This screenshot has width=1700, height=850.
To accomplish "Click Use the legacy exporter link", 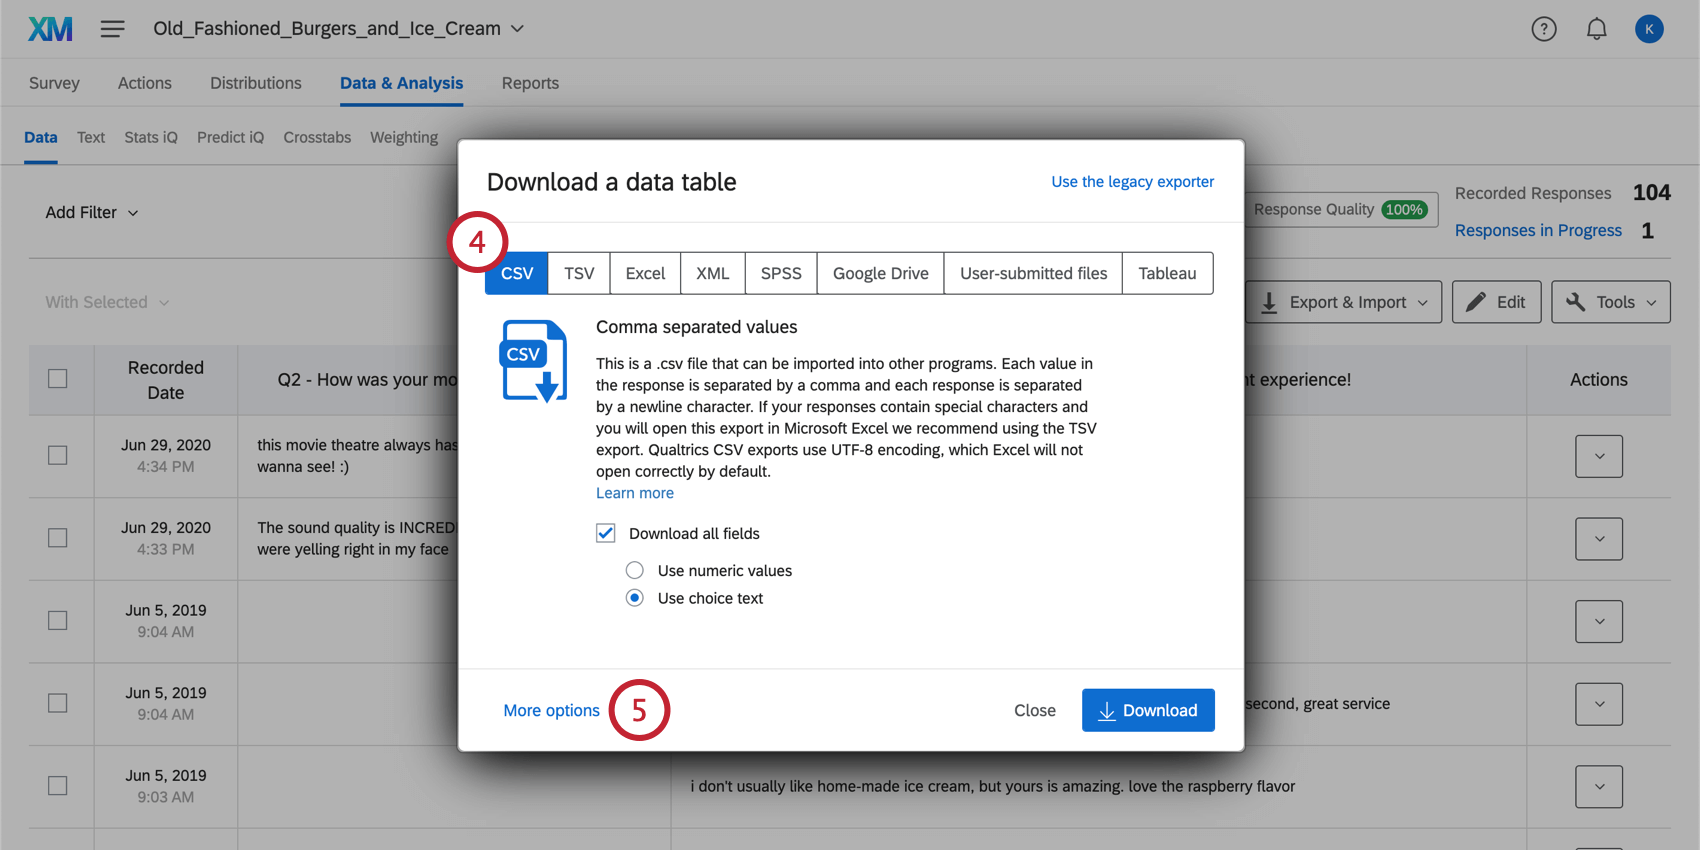I will [1133, 181].
